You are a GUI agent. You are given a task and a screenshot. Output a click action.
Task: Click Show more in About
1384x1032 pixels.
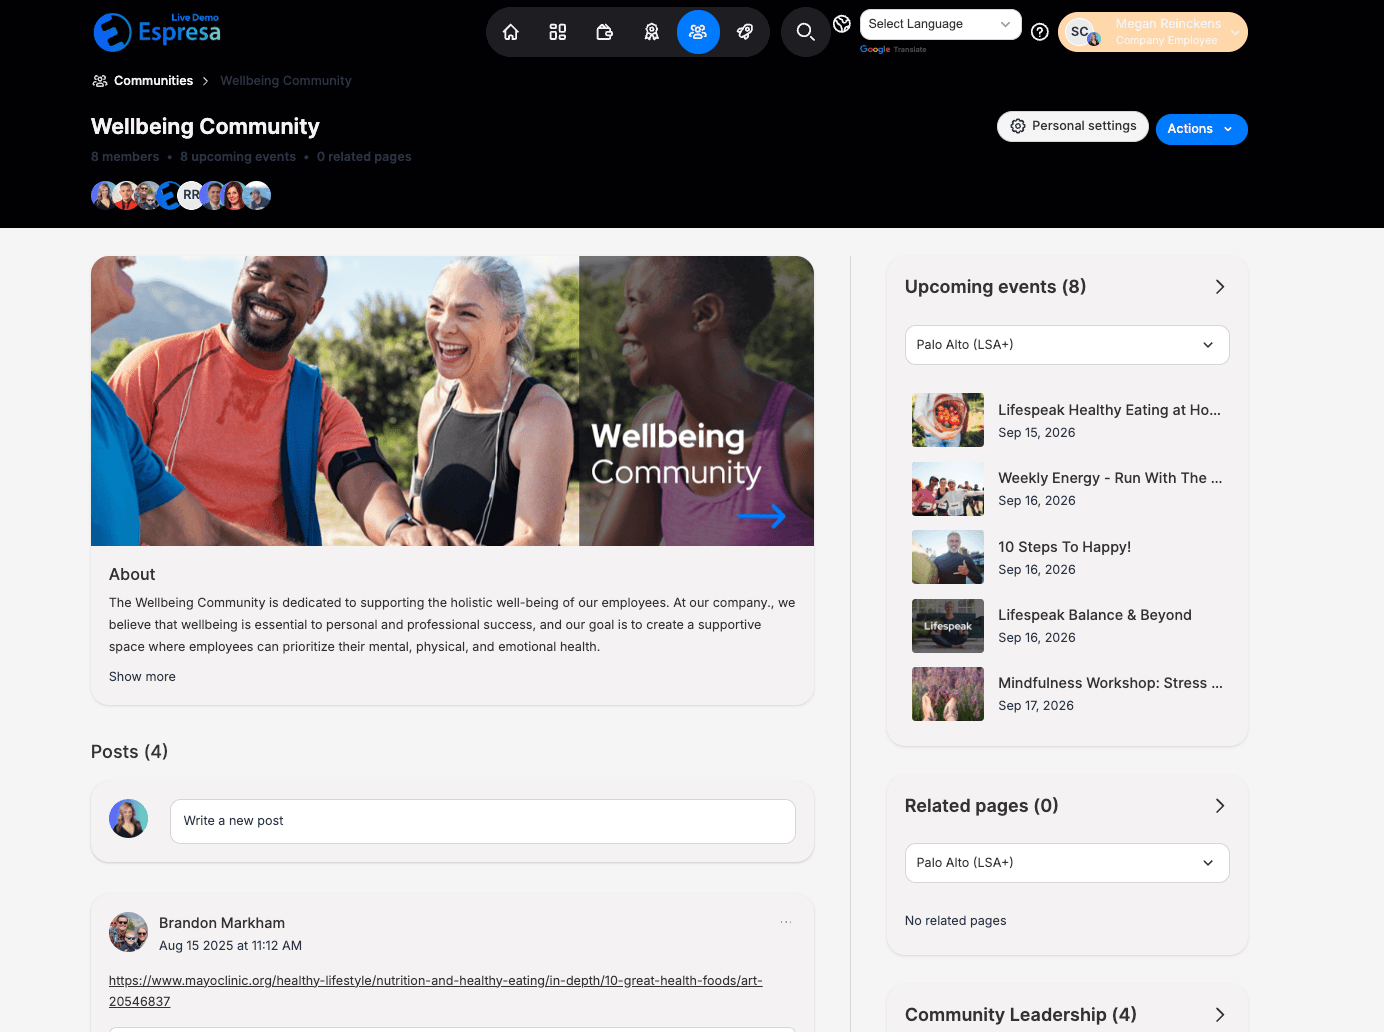click(x=142, y=677)
